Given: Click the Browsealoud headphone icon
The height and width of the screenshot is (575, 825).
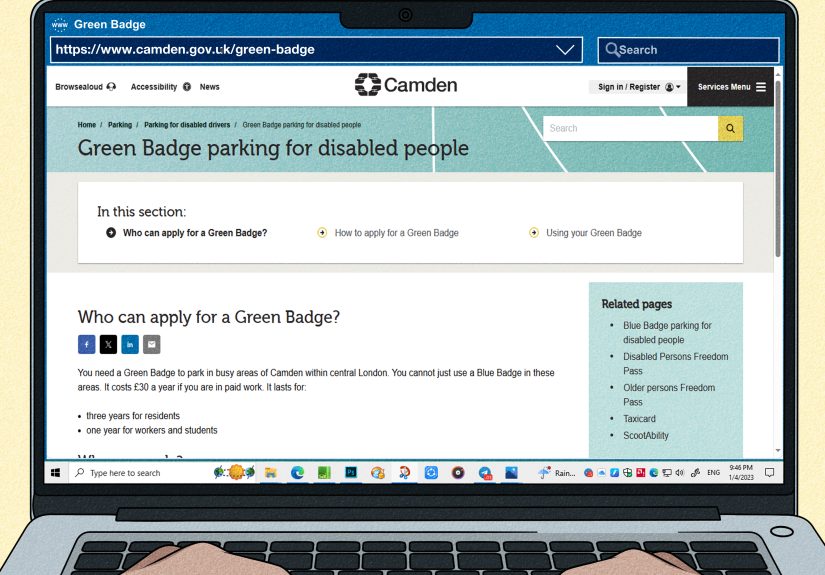Looking at the screenshot, I should pos(111,87).
